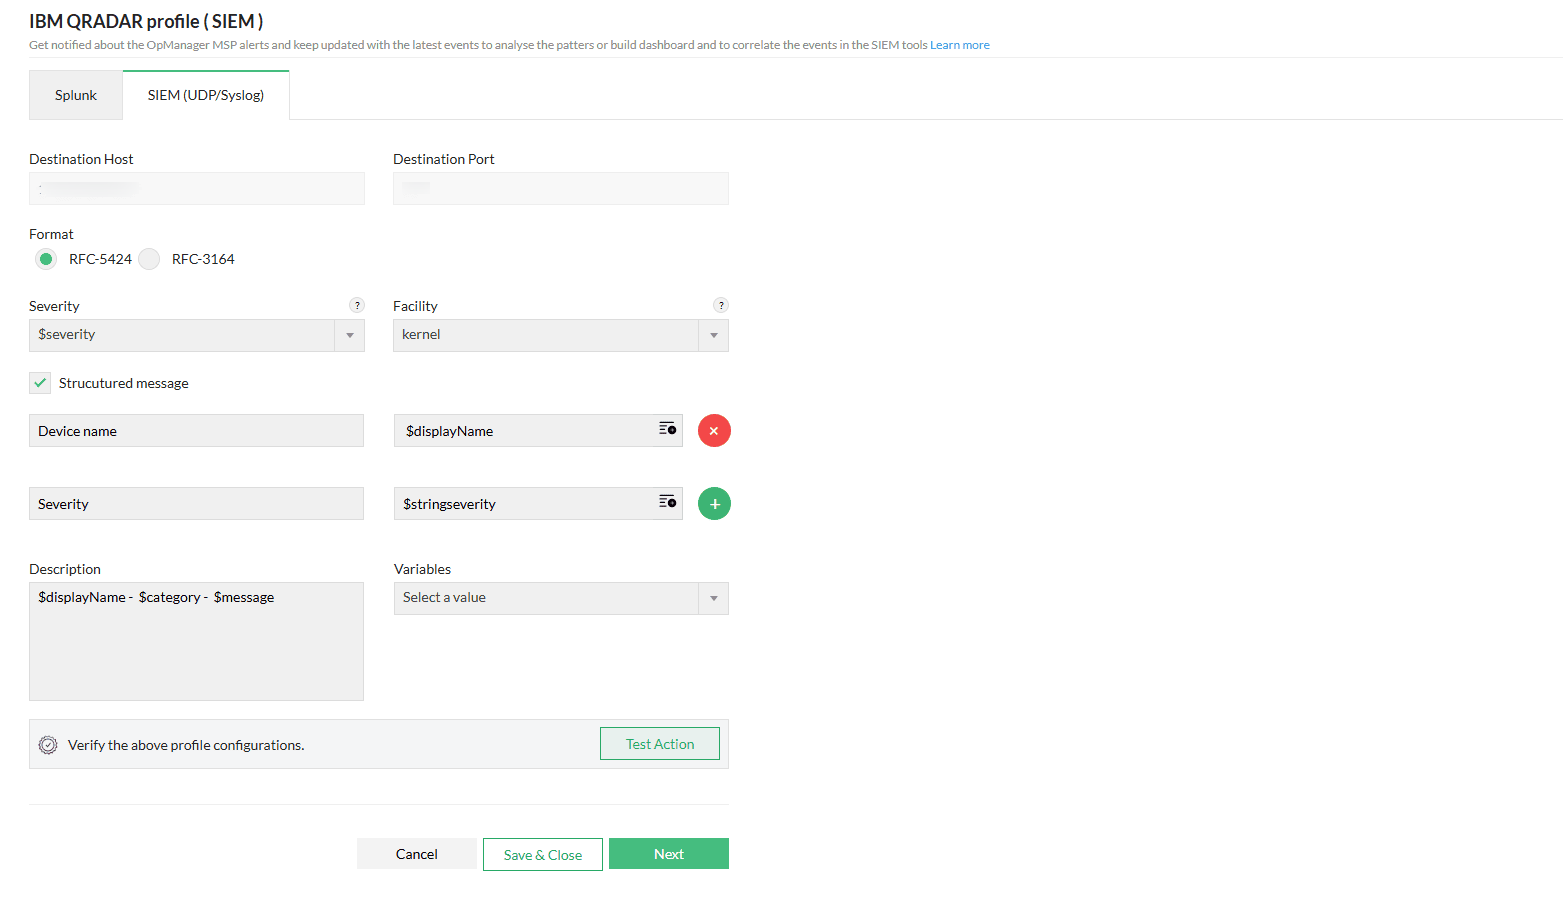Click the variable insert icon in $stringseverity field
The height and width of the screenshot is (908, 1563).
tap(666, 503)
